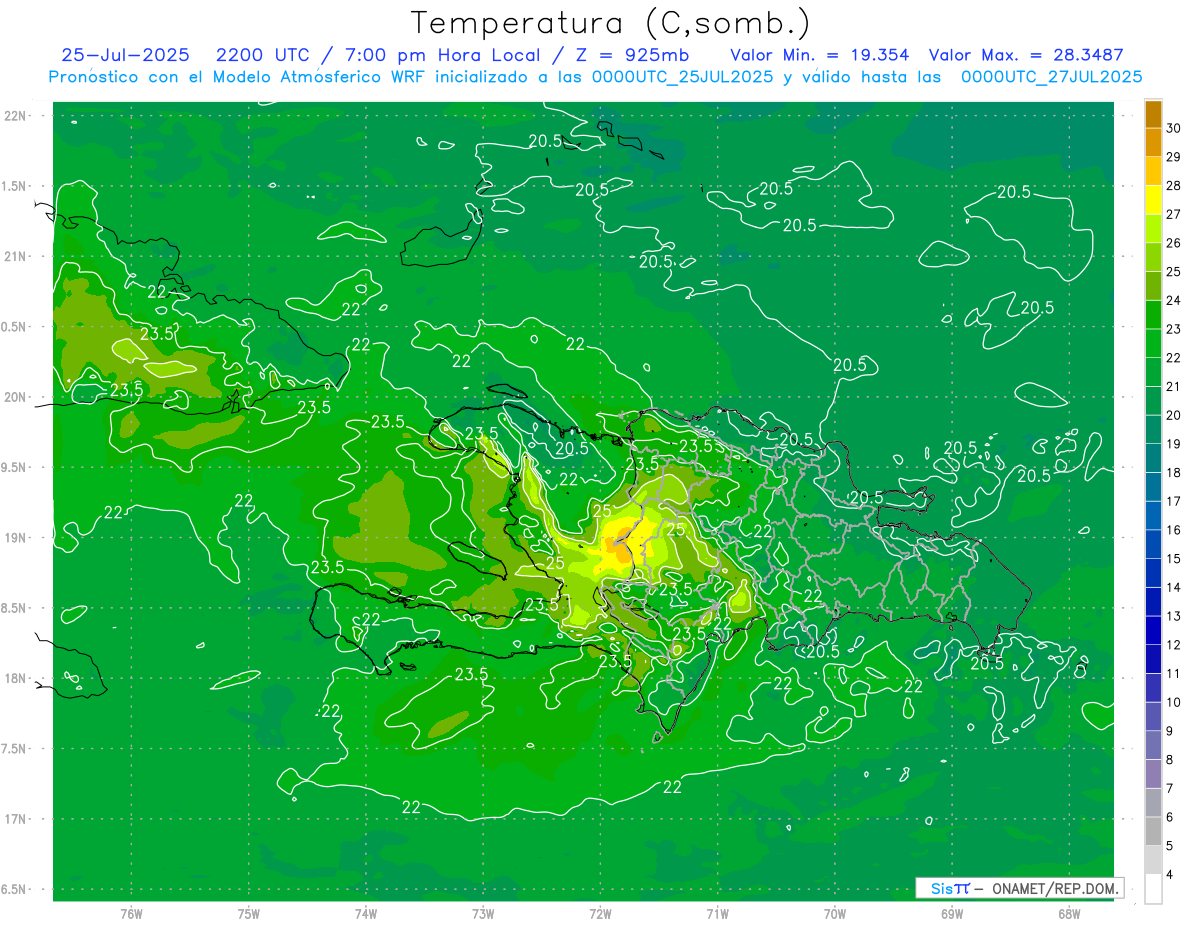The width and height of the screenshot is (1200, 927).
Task: Click the legend value 12
Action: (1174, 645)
